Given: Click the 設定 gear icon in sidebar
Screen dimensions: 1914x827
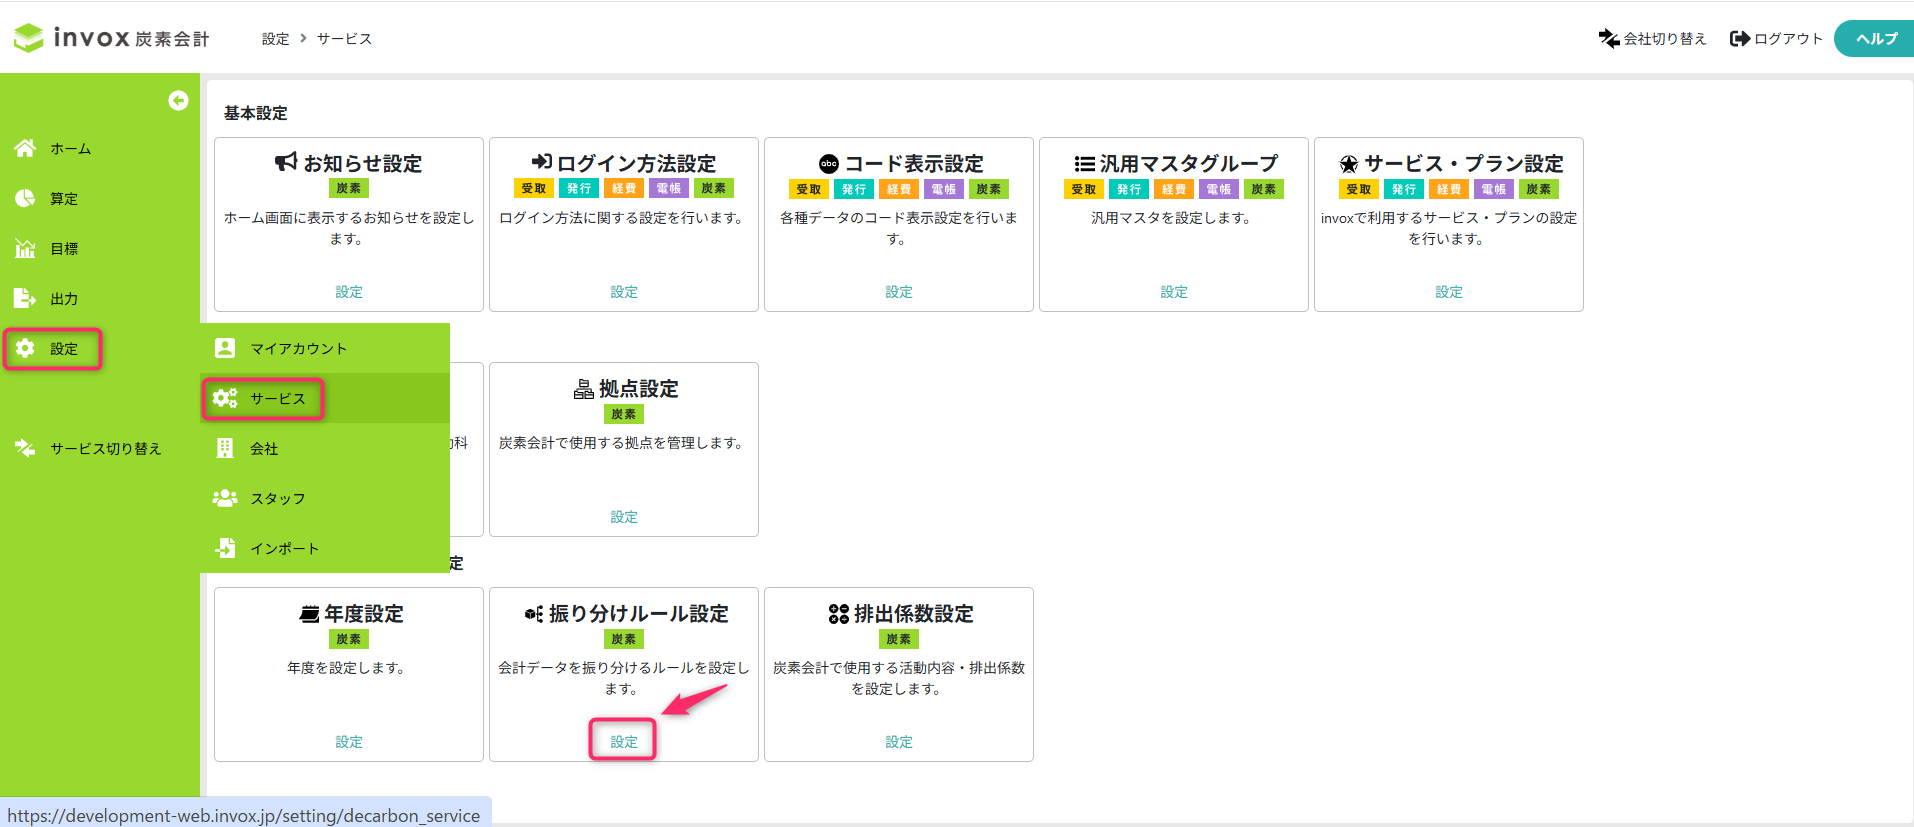Looking at the screenshot, I should click(25, 348).
